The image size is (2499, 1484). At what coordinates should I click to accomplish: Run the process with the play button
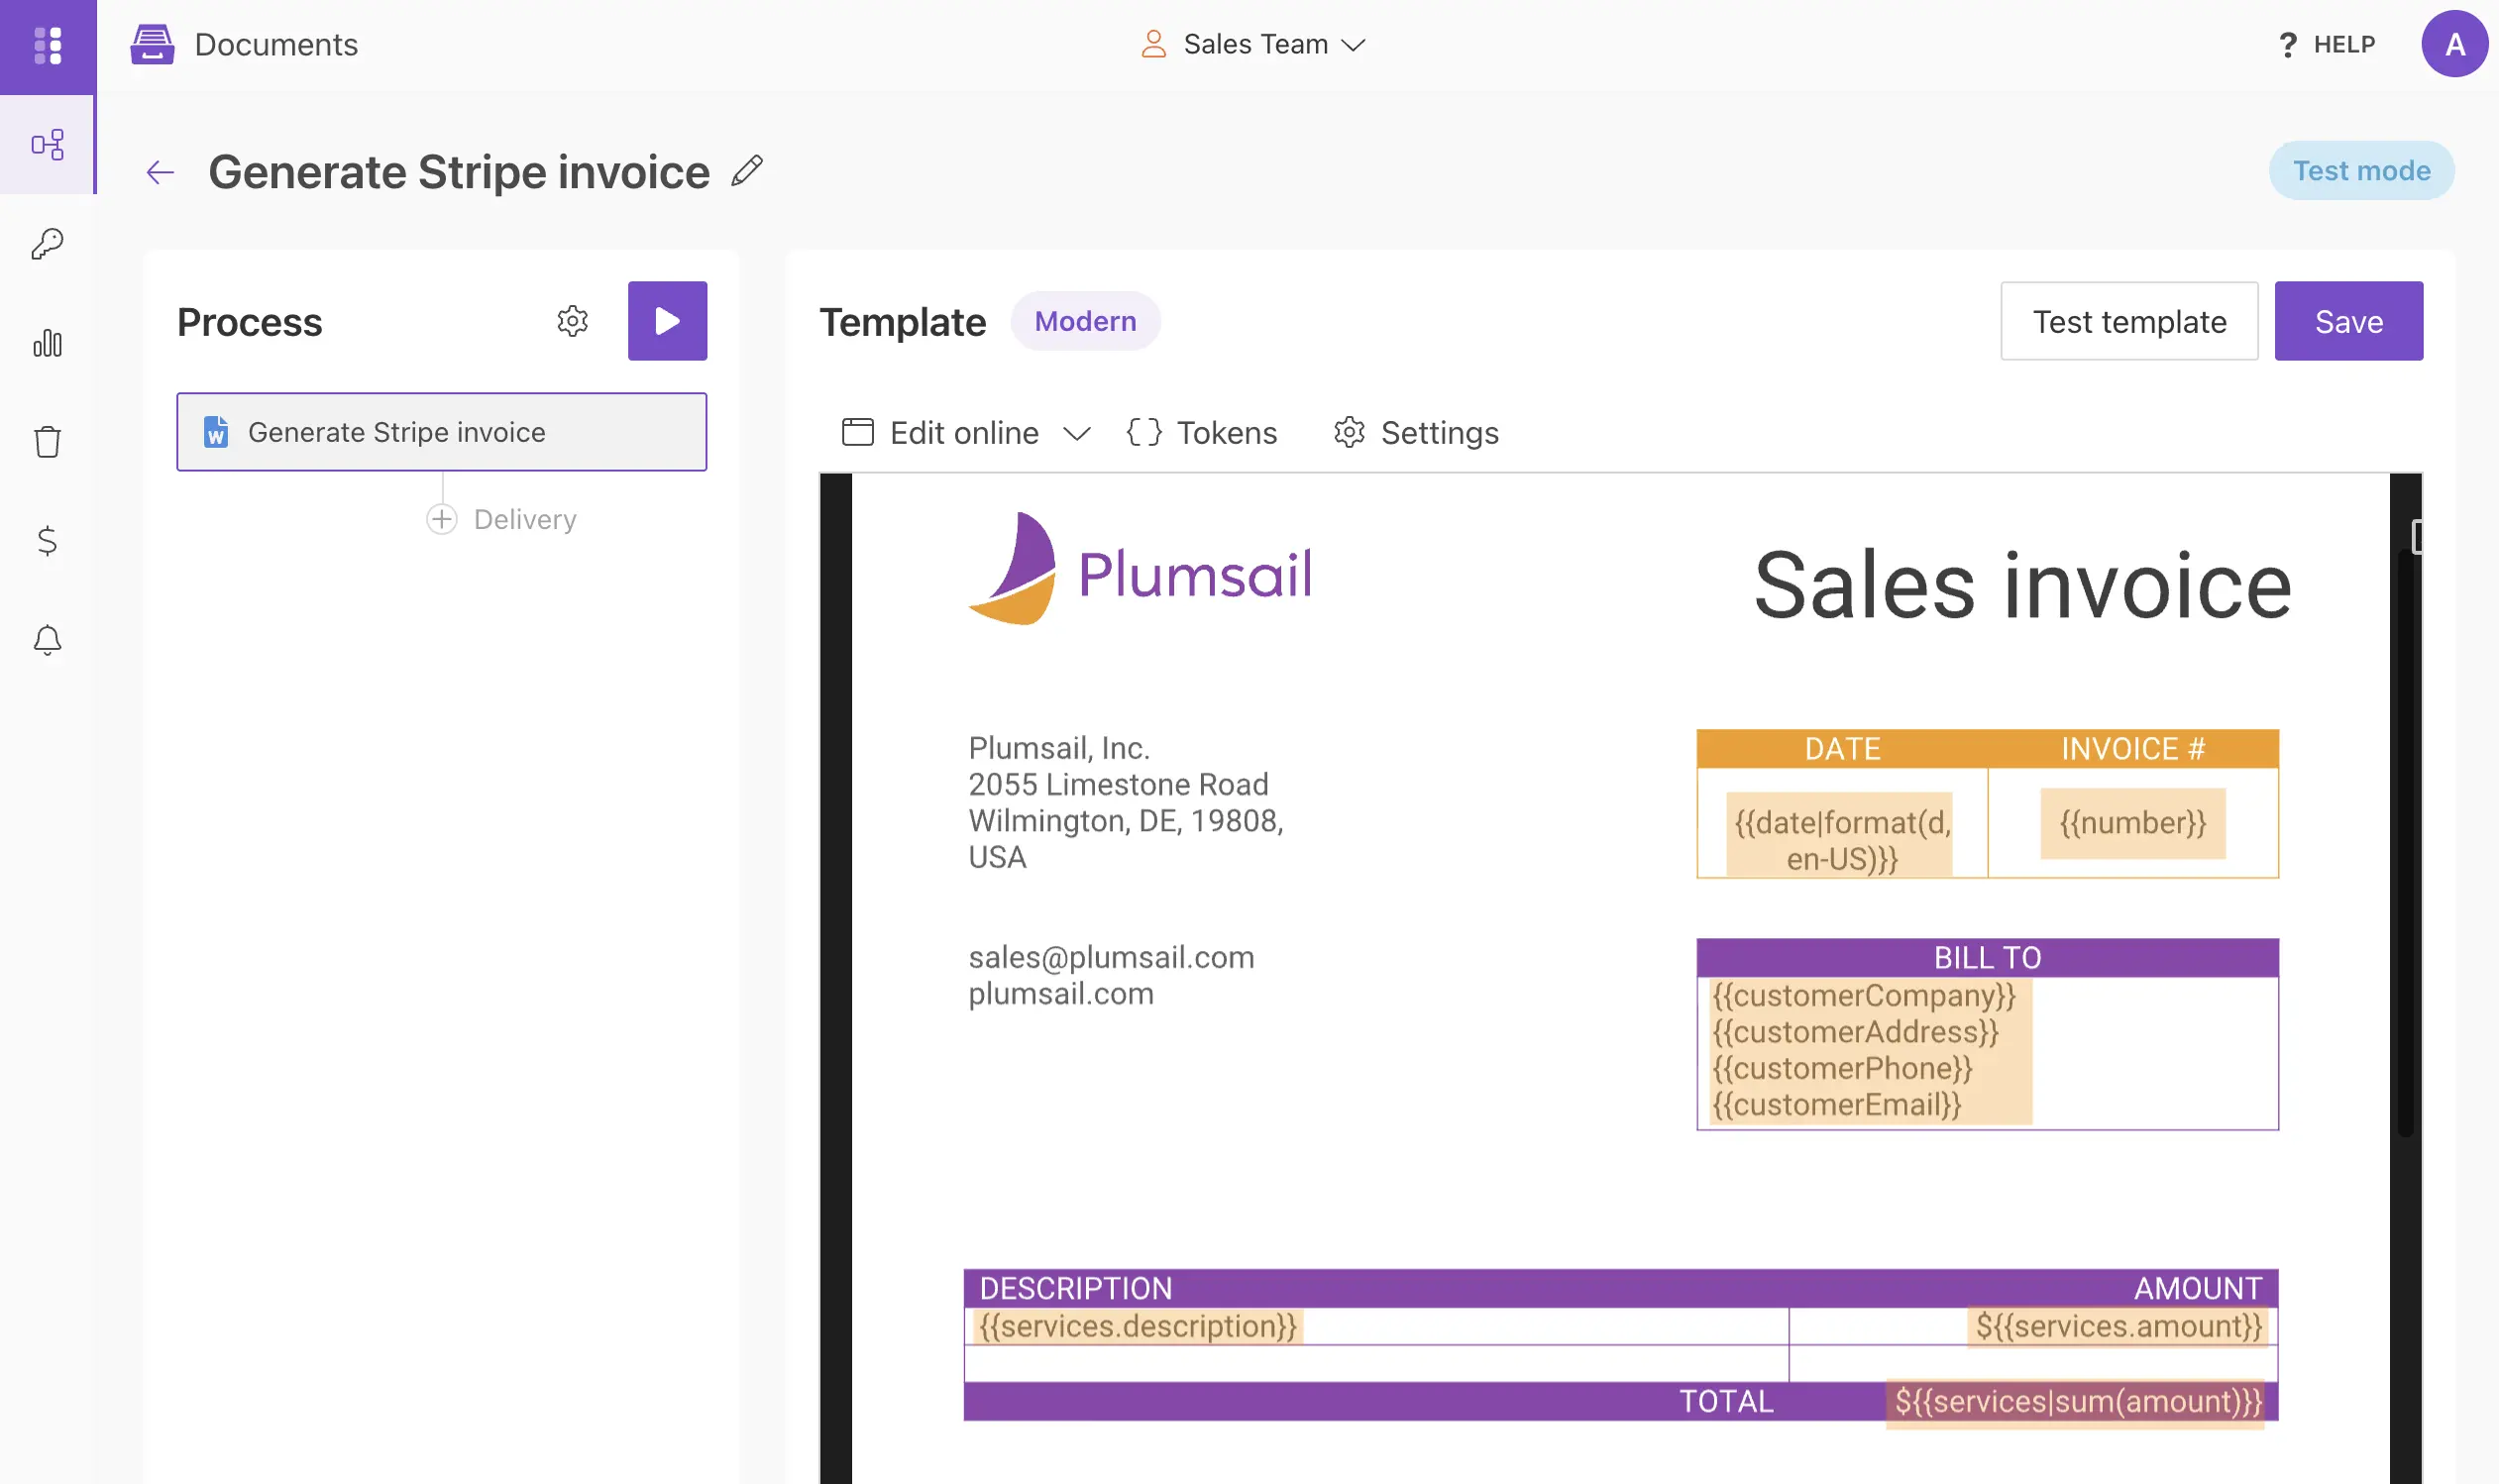point(667,321)
